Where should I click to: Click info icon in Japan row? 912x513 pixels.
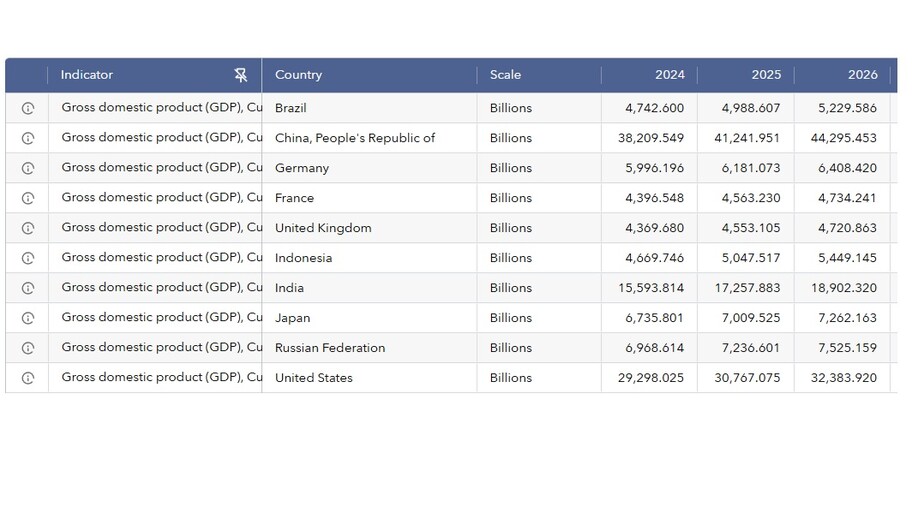pos(28,318)
